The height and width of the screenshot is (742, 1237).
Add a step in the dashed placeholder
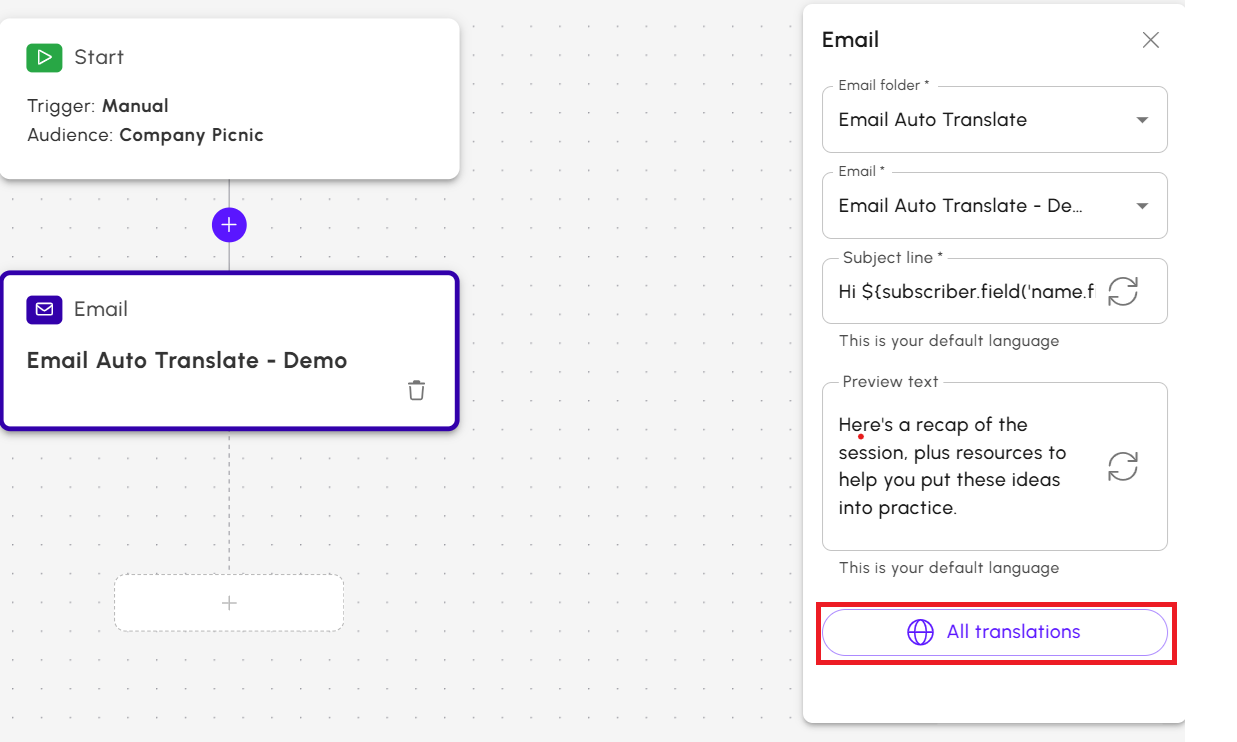[229, 603]
